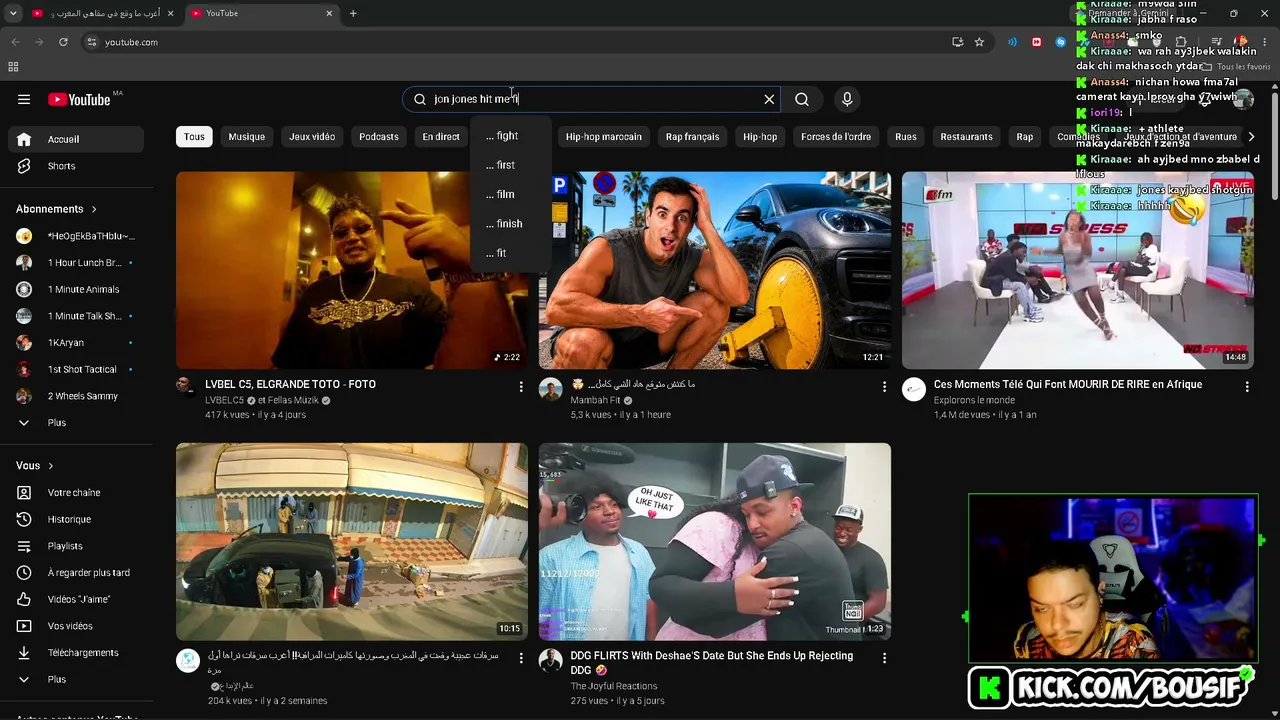Reload the page in the browser
This screenshot has width=1280, height=720.
coord(63,42)
